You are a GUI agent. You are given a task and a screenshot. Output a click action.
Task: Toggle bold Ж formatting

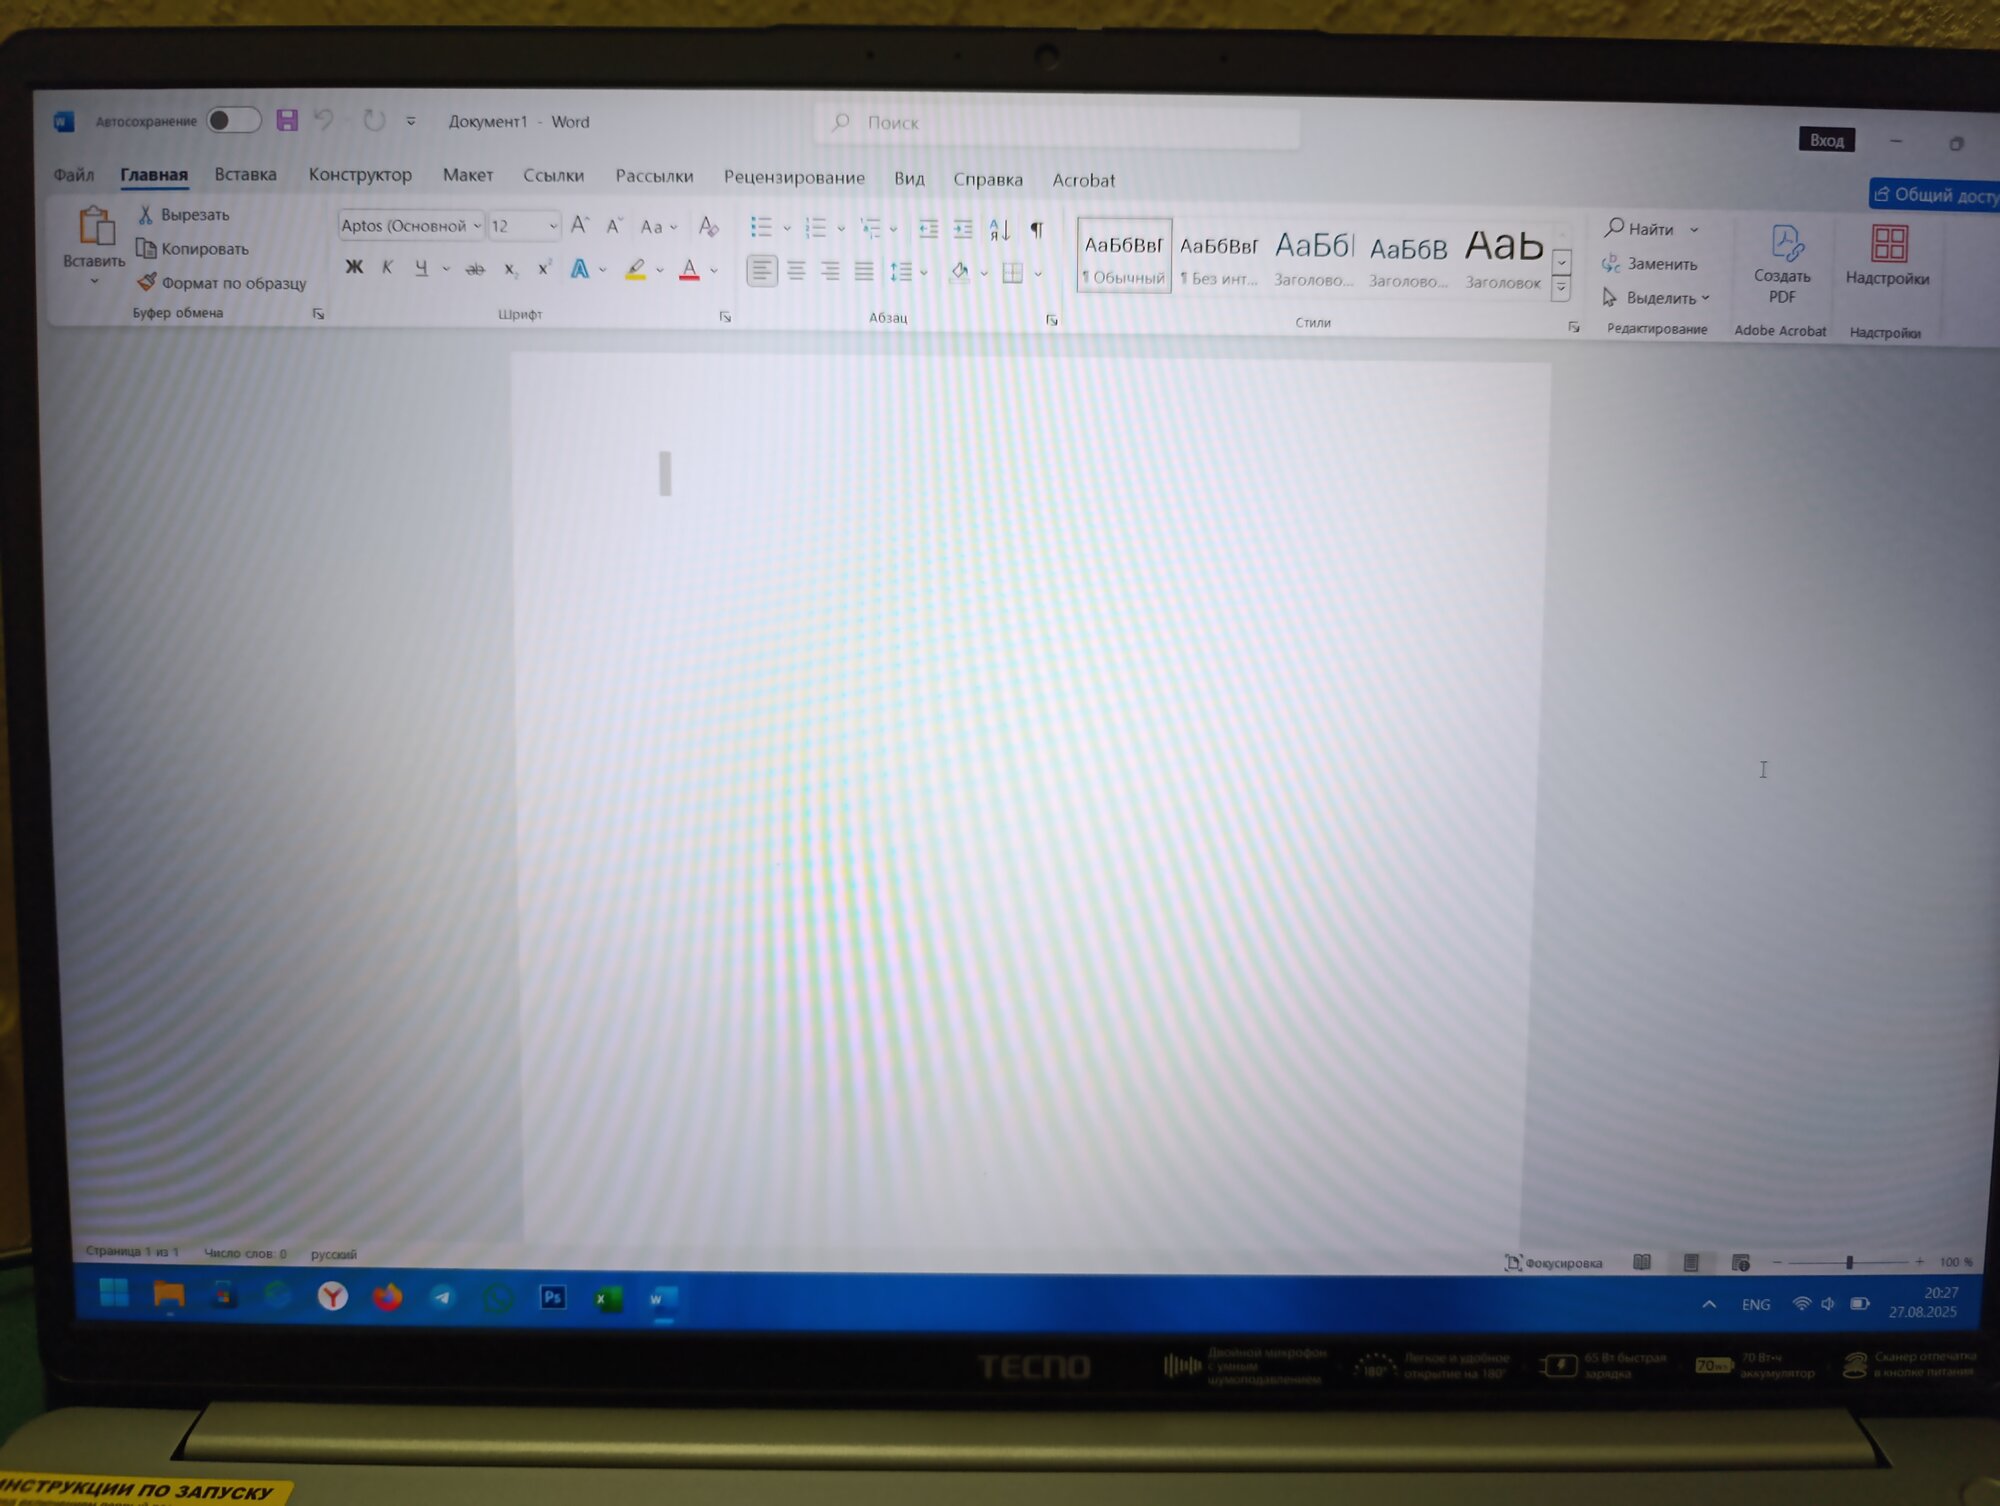point(354,267)
